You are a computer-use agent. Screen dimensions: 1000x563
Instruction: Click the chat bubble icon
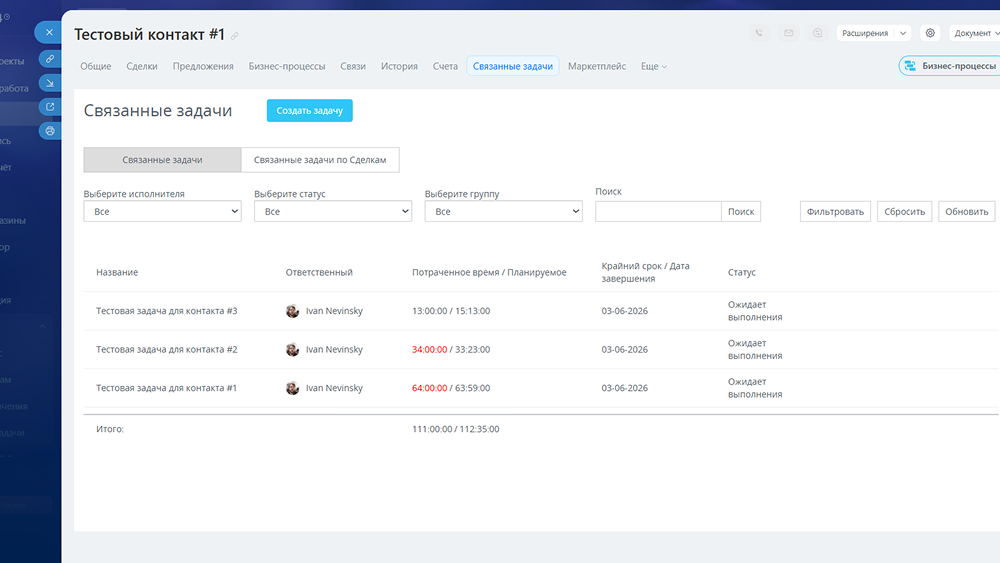click(818, 33)
